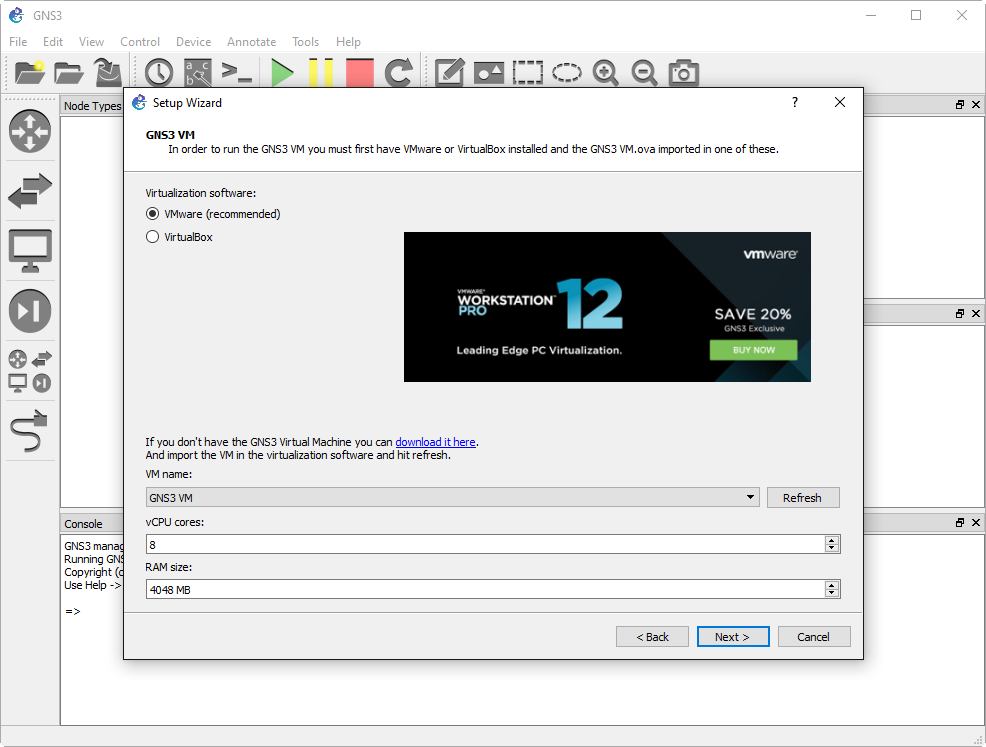Open project with the folder toolbar icon

[69, 72]
